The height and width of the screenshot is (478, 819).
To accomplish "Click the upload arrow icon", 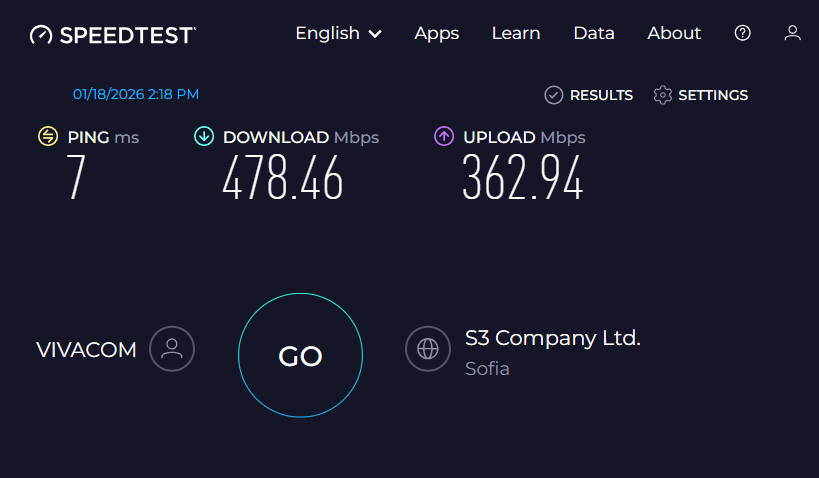I will click(x=444, y=137).
